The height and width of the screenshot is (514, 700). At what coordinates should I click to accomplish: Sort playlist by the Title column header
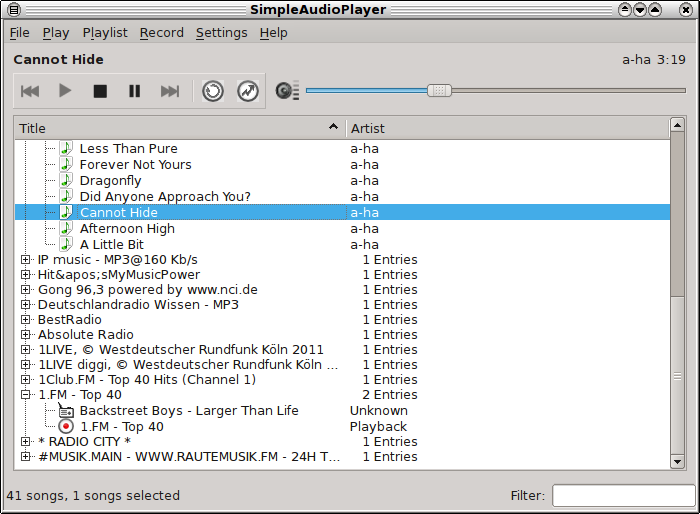[x=180, y=128]
